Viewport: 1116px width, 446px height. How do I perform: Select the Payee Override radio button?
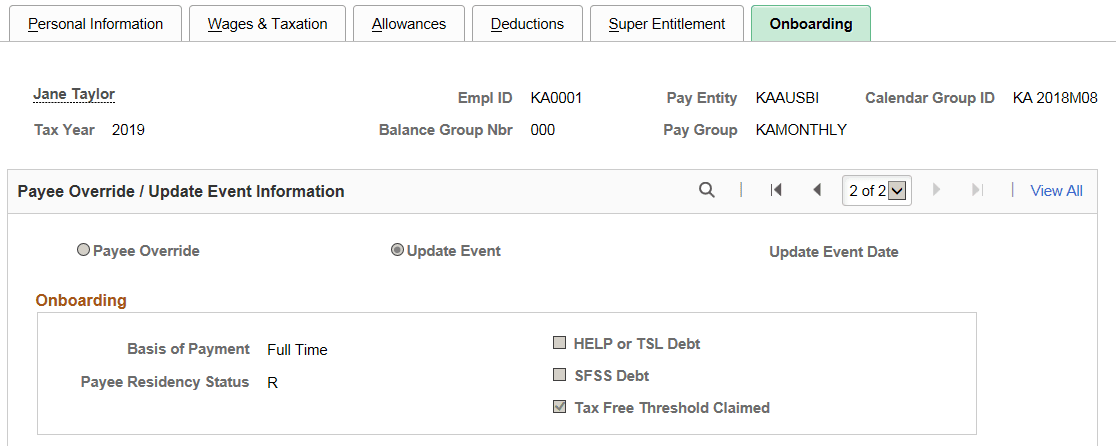point(84,251)
